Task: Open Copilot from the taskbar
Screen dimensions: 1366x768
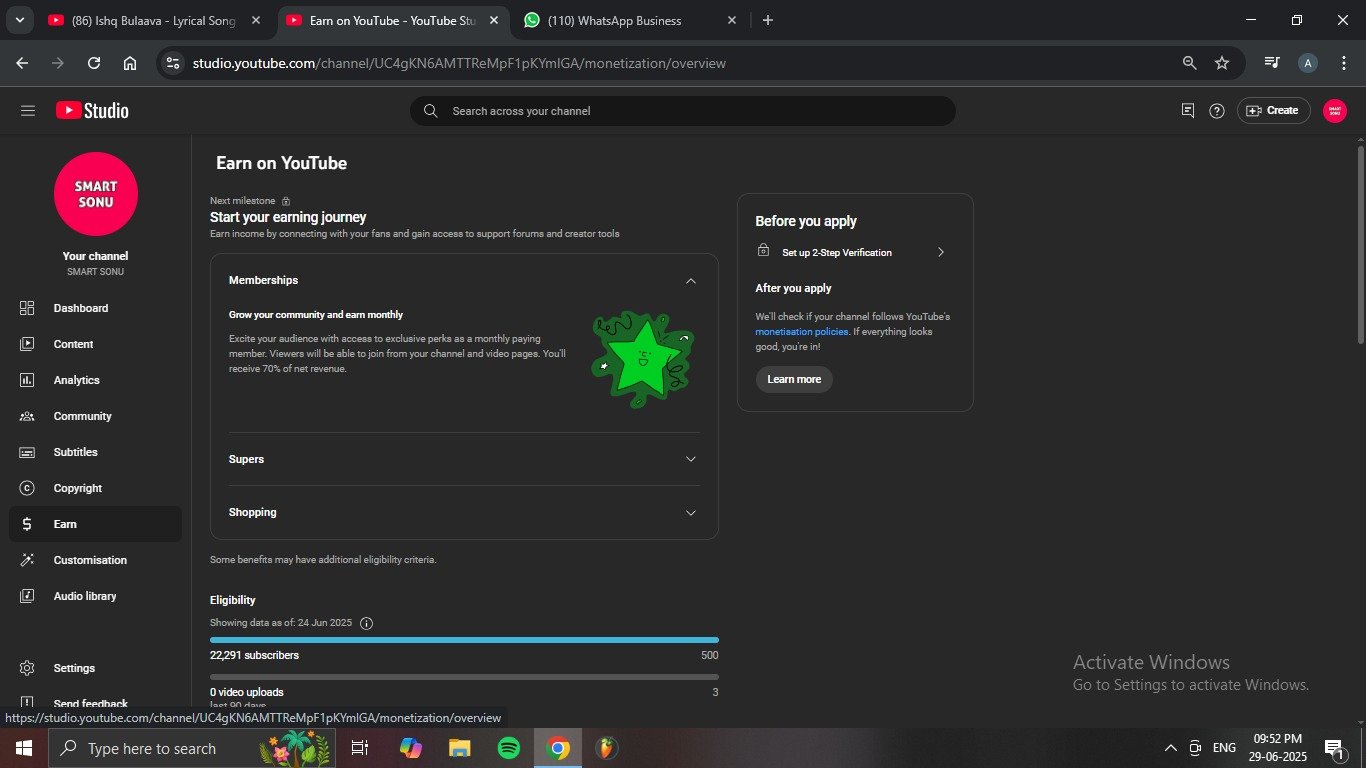Action: tap(411, 748)
